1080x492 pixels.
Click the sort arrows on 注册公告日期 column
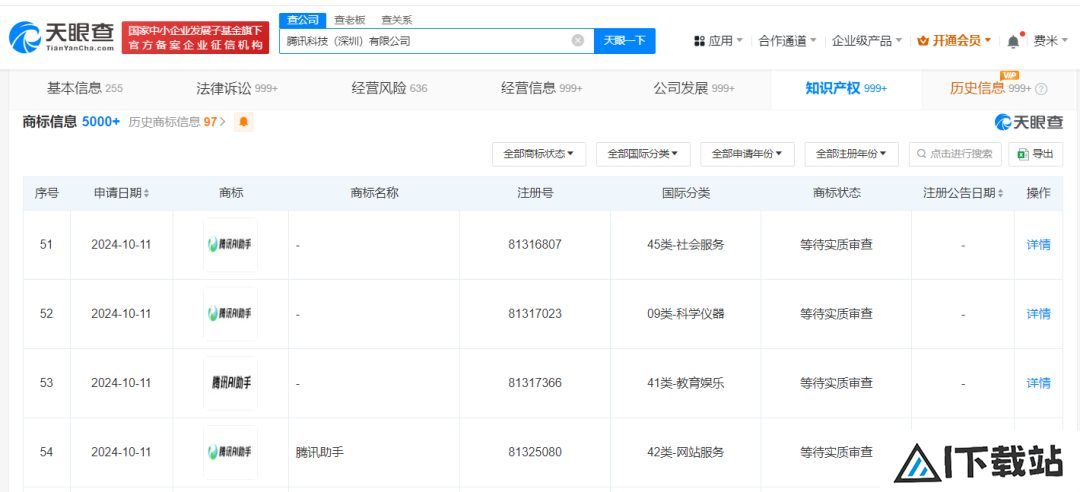(x=1000, y=194)
